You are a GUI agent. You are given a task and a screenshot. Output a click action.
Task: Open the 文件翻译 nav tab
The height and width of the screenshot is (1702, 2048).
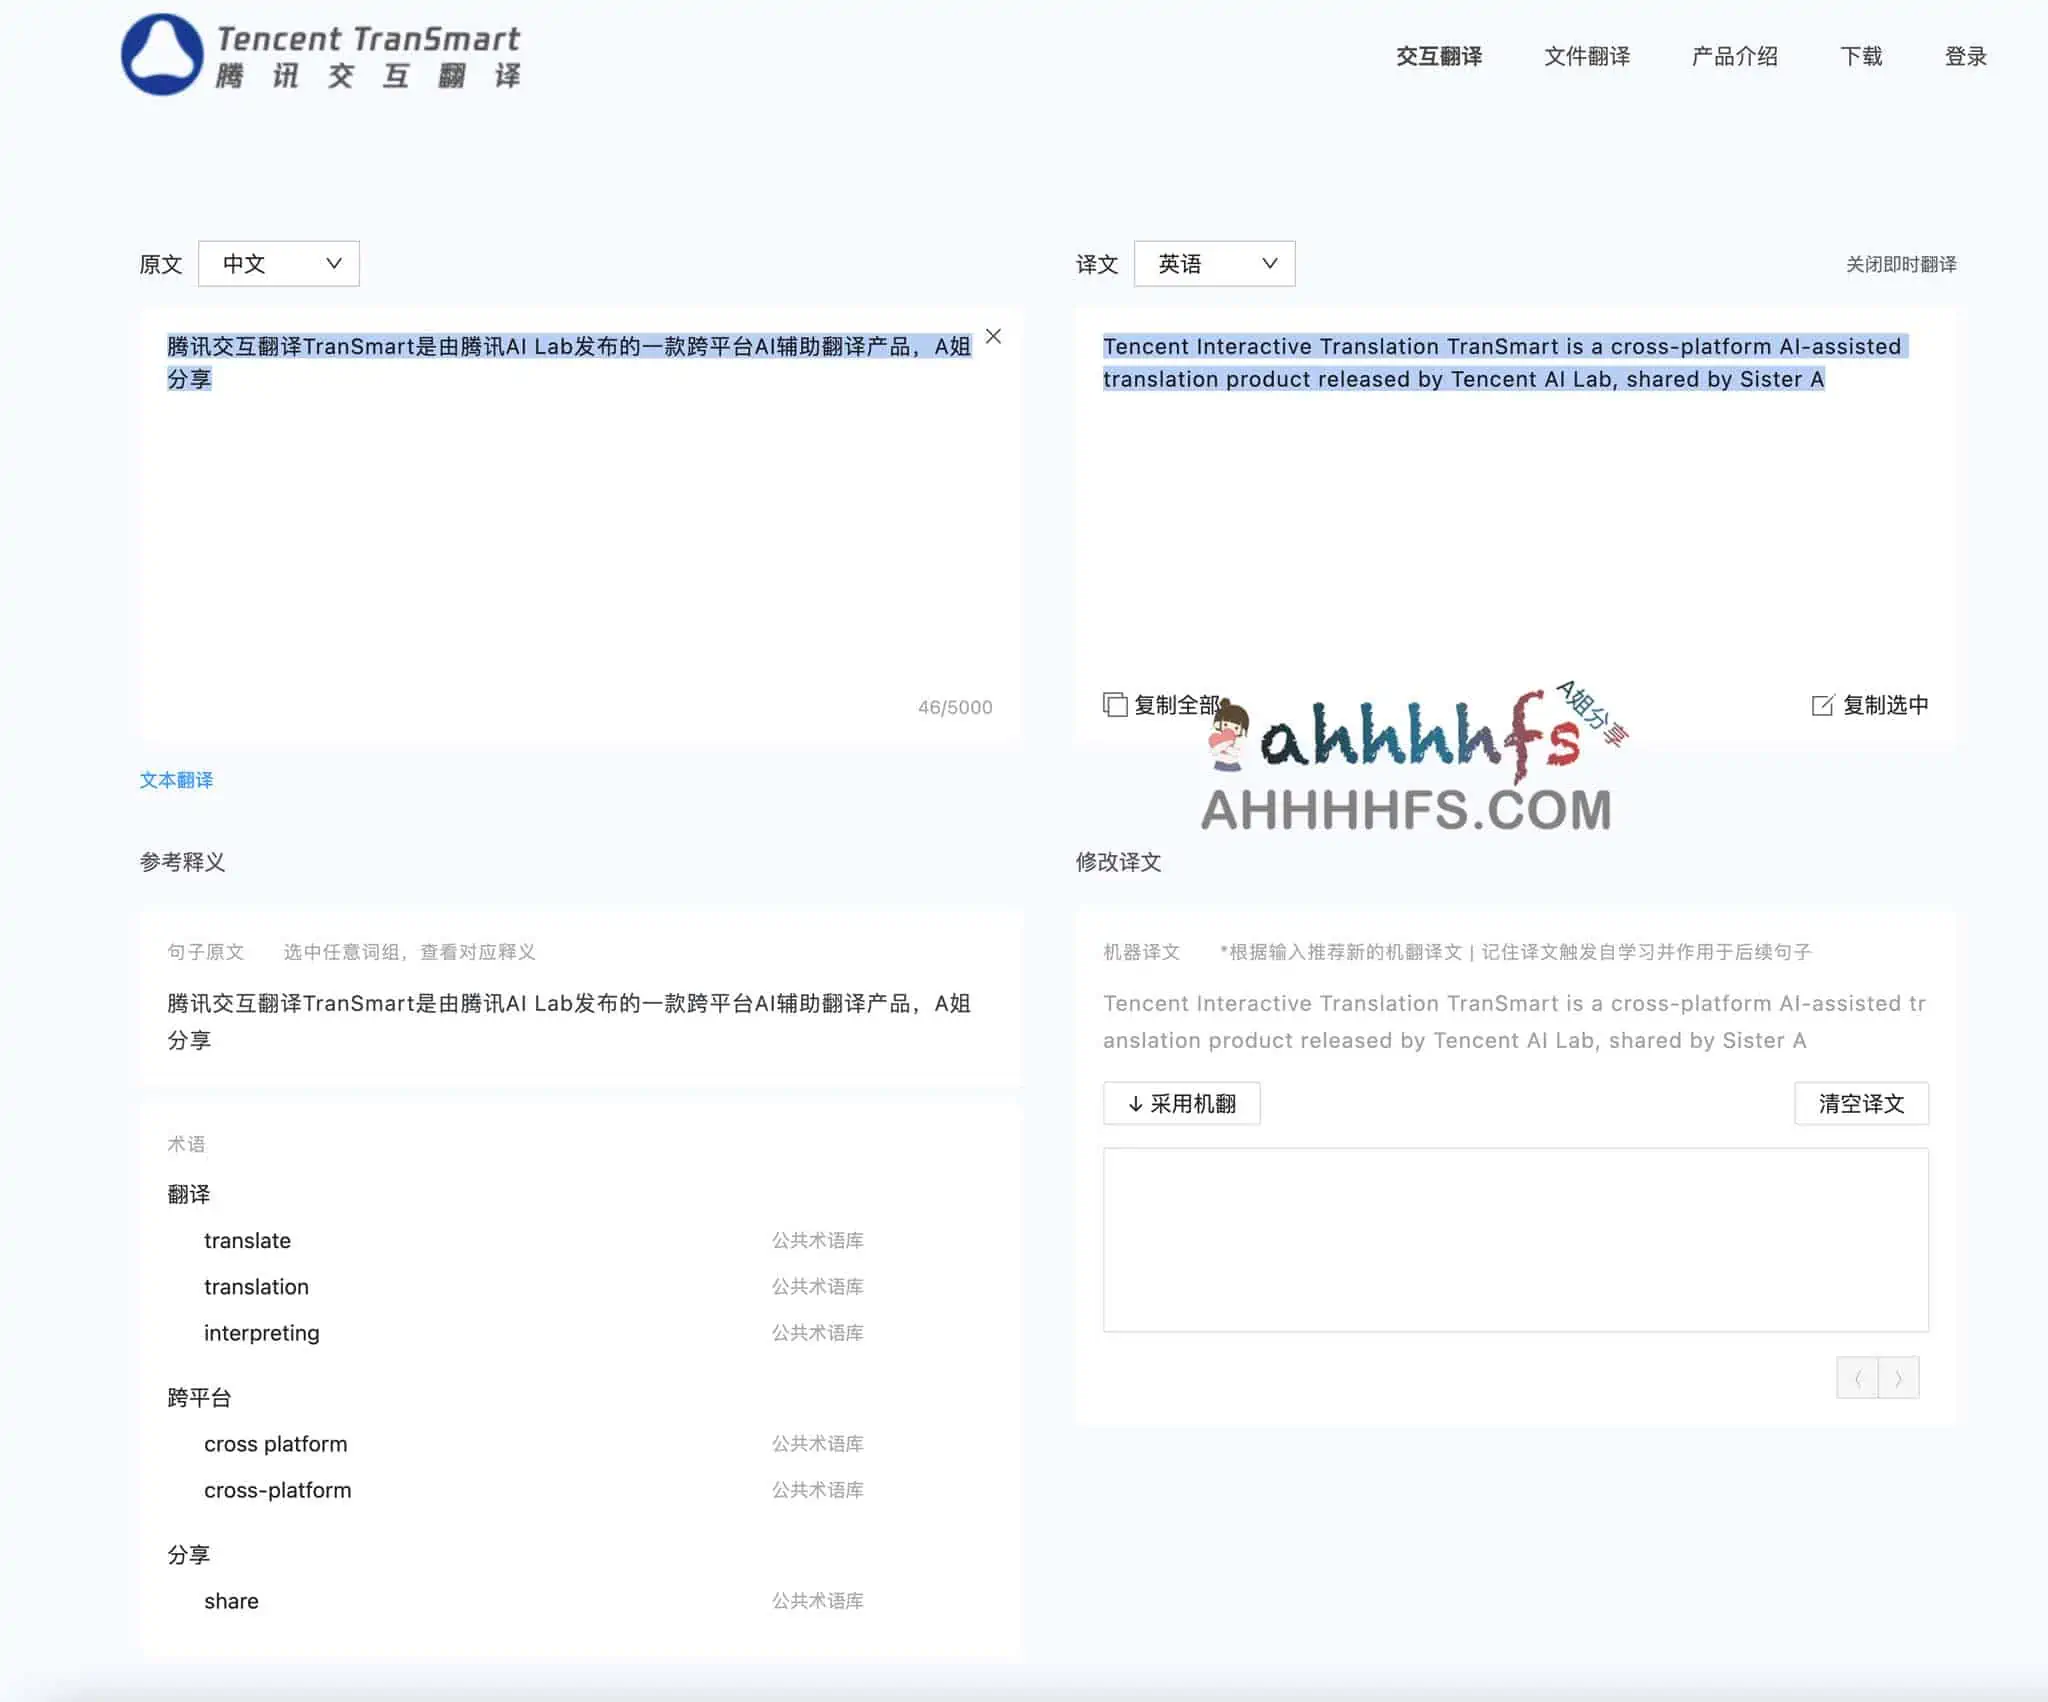click(1586, 56)
